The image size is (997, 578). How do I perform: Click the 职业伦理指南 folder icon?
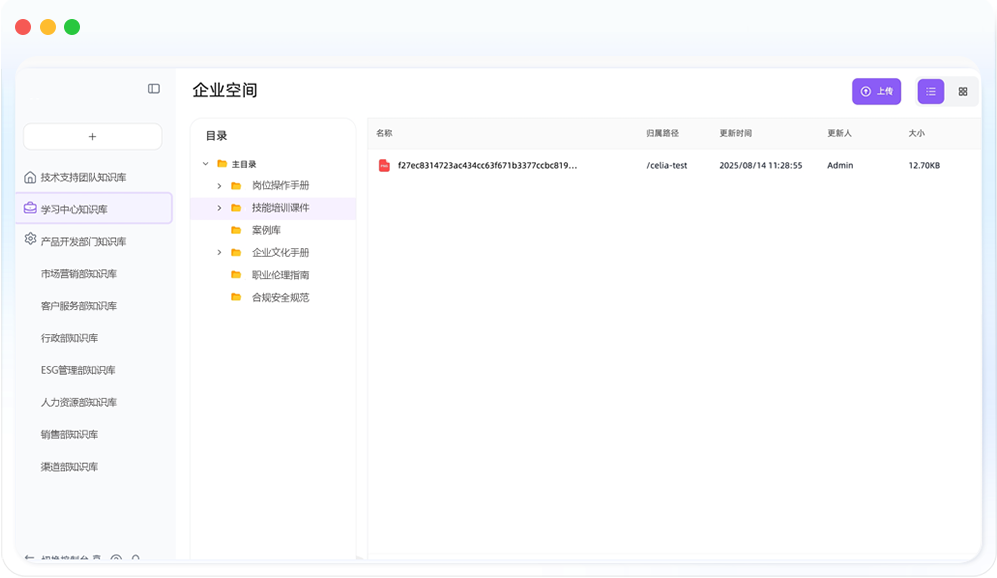pos(236,275)
